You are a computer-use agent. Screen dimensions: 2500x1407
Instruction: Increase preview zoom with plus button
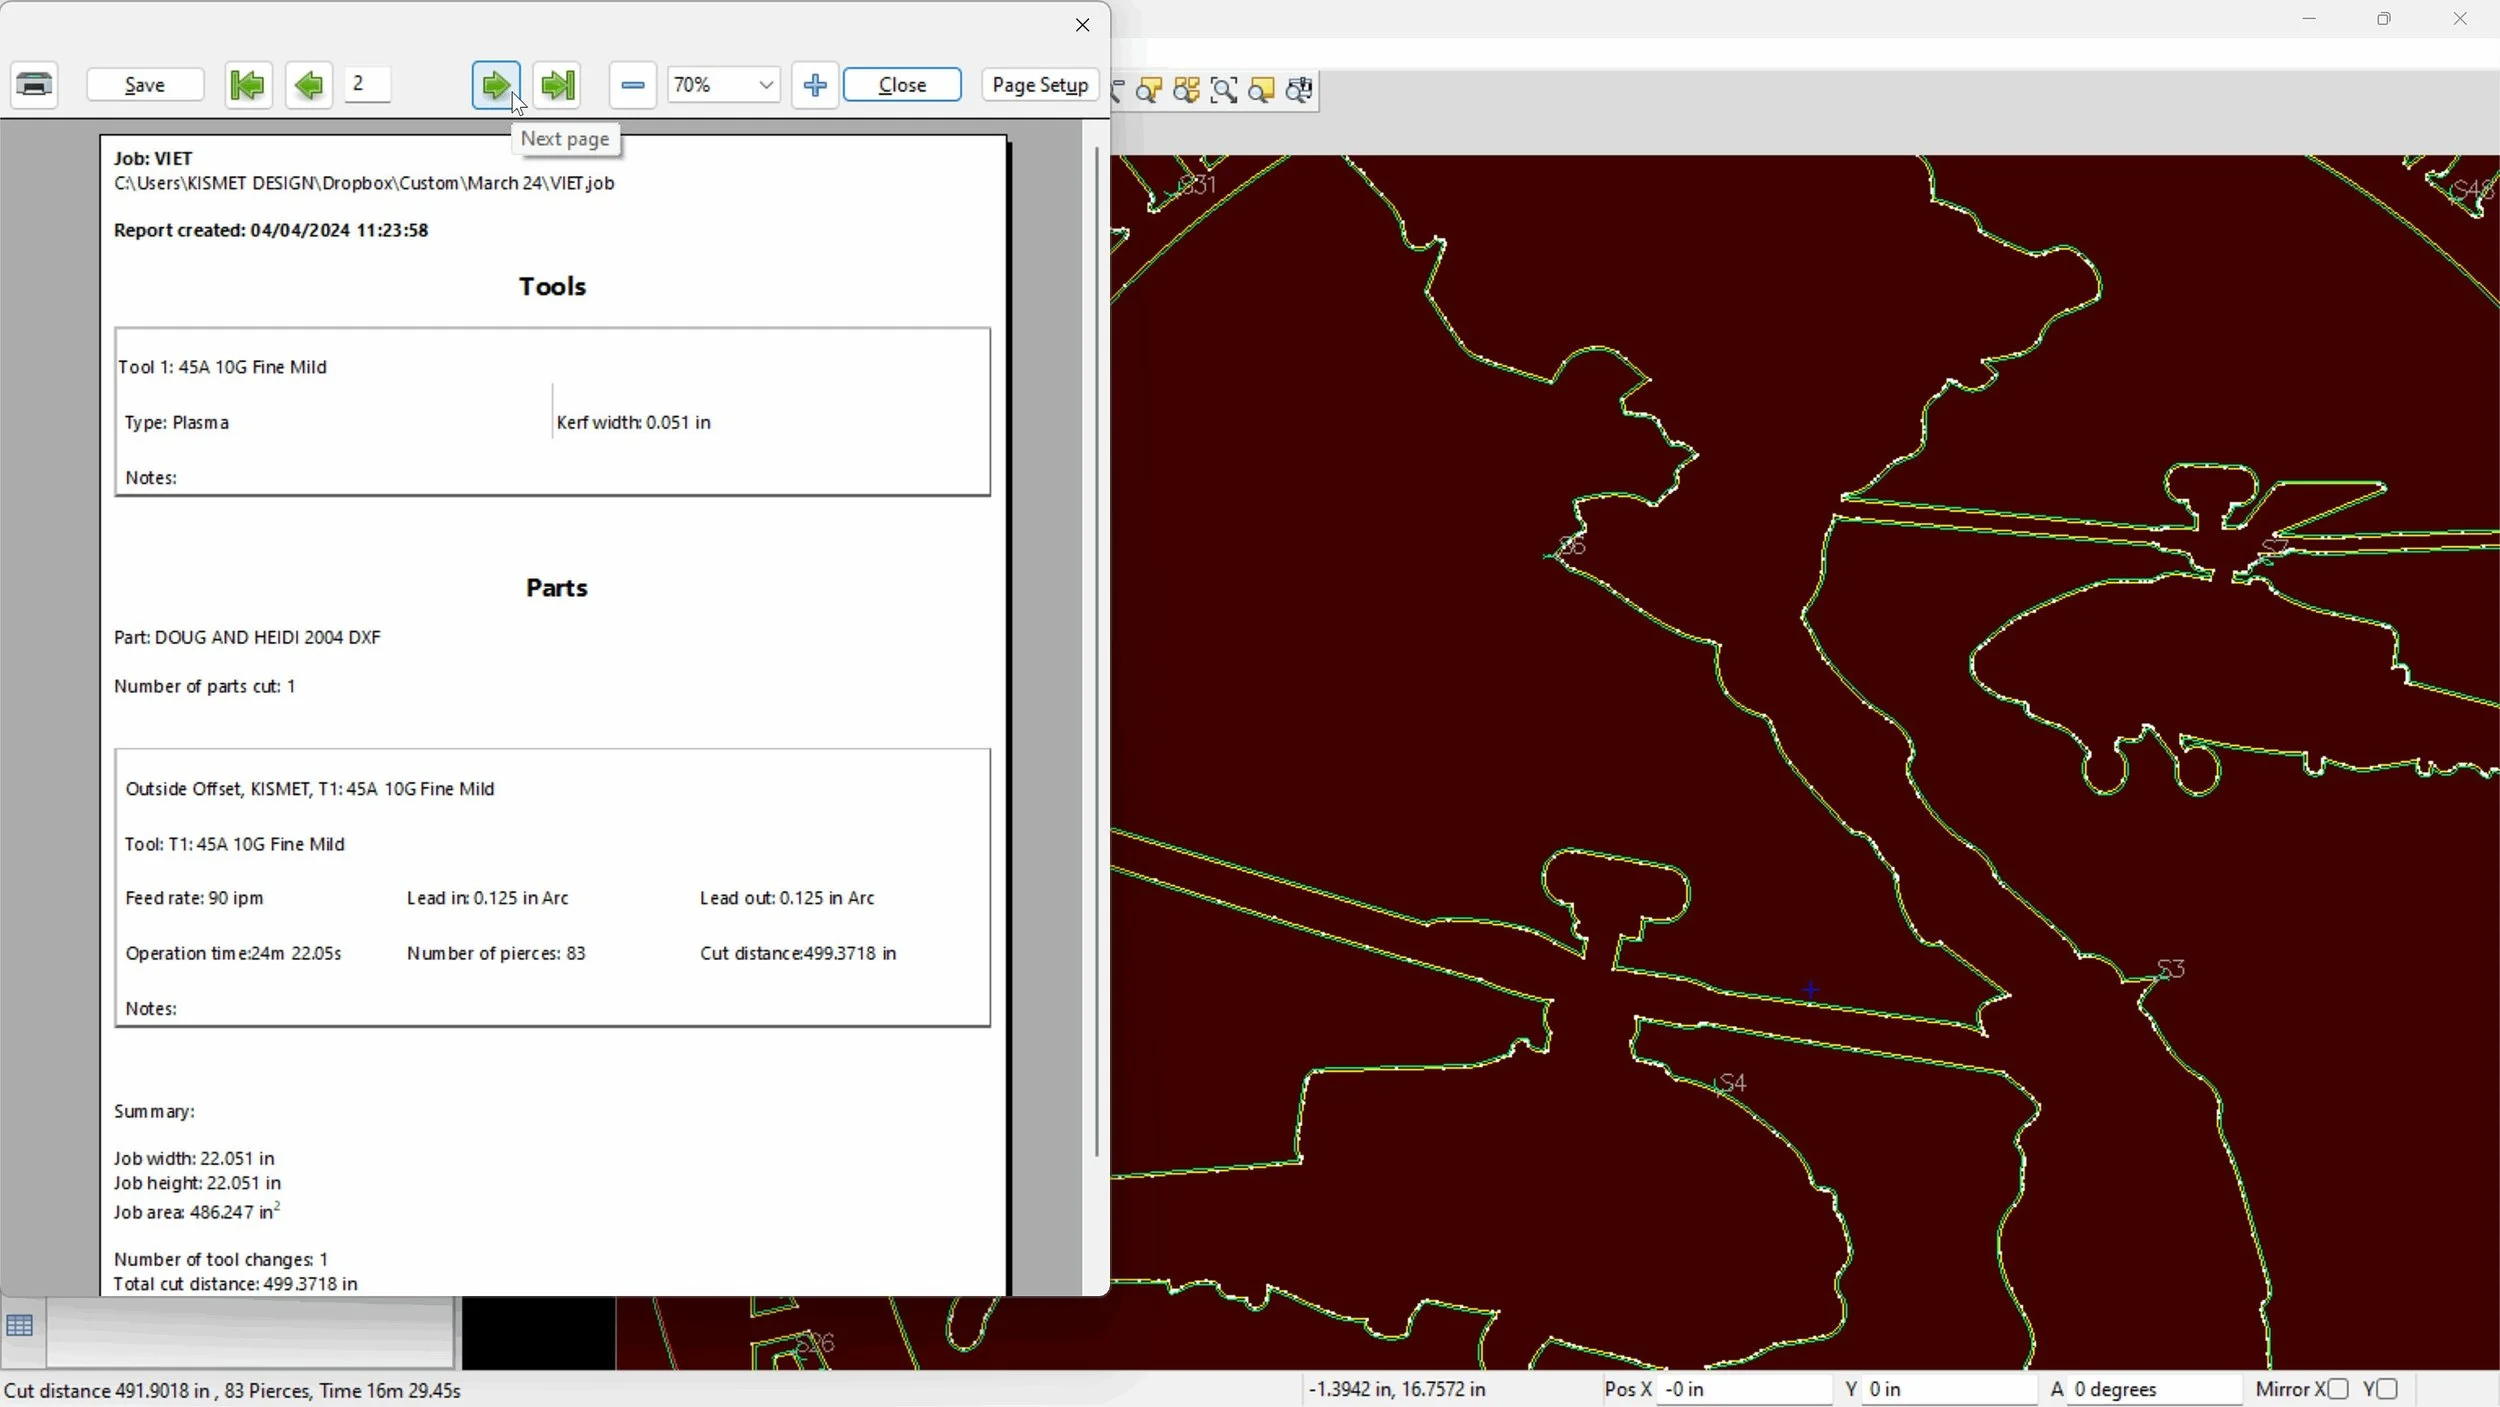coord(815,85)
